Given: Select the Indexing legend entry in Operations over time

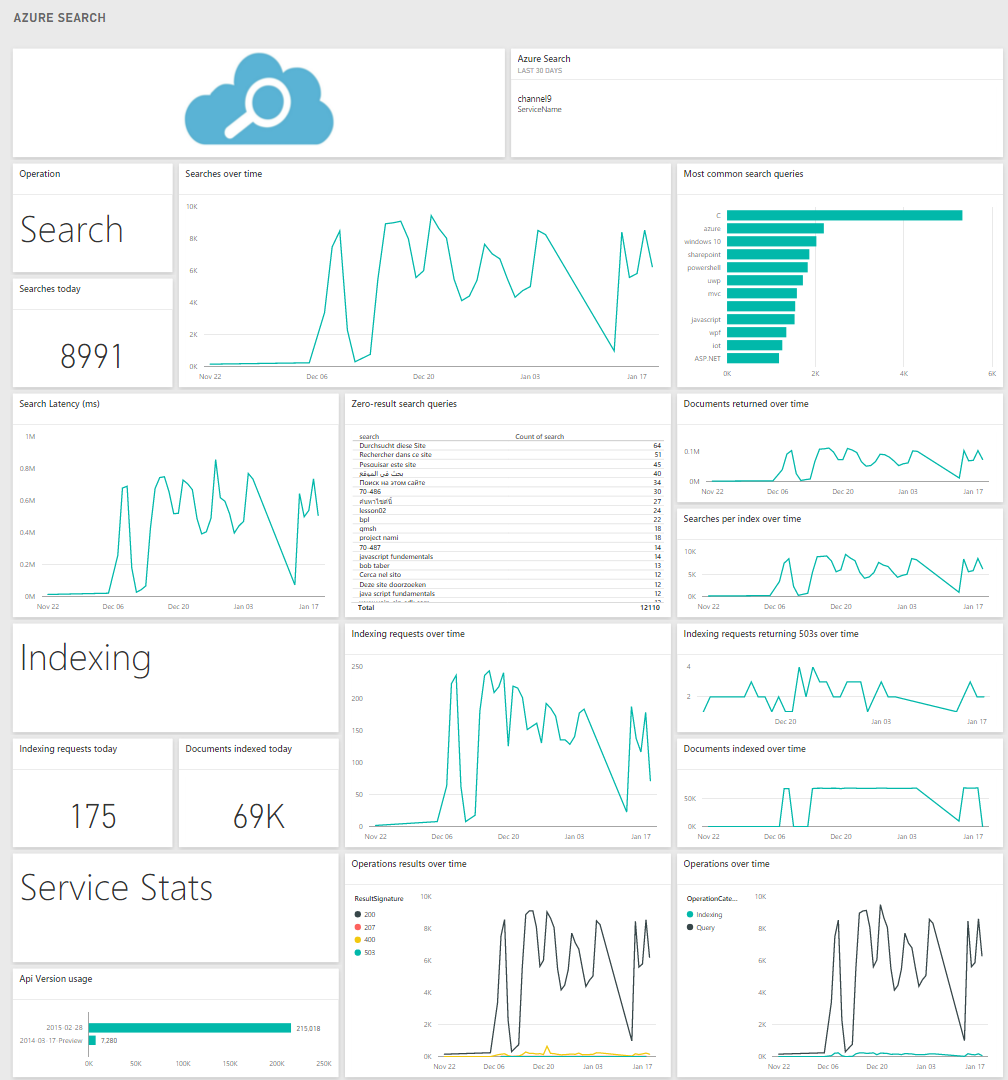Looking at the screenshot, I should [705, 915].
